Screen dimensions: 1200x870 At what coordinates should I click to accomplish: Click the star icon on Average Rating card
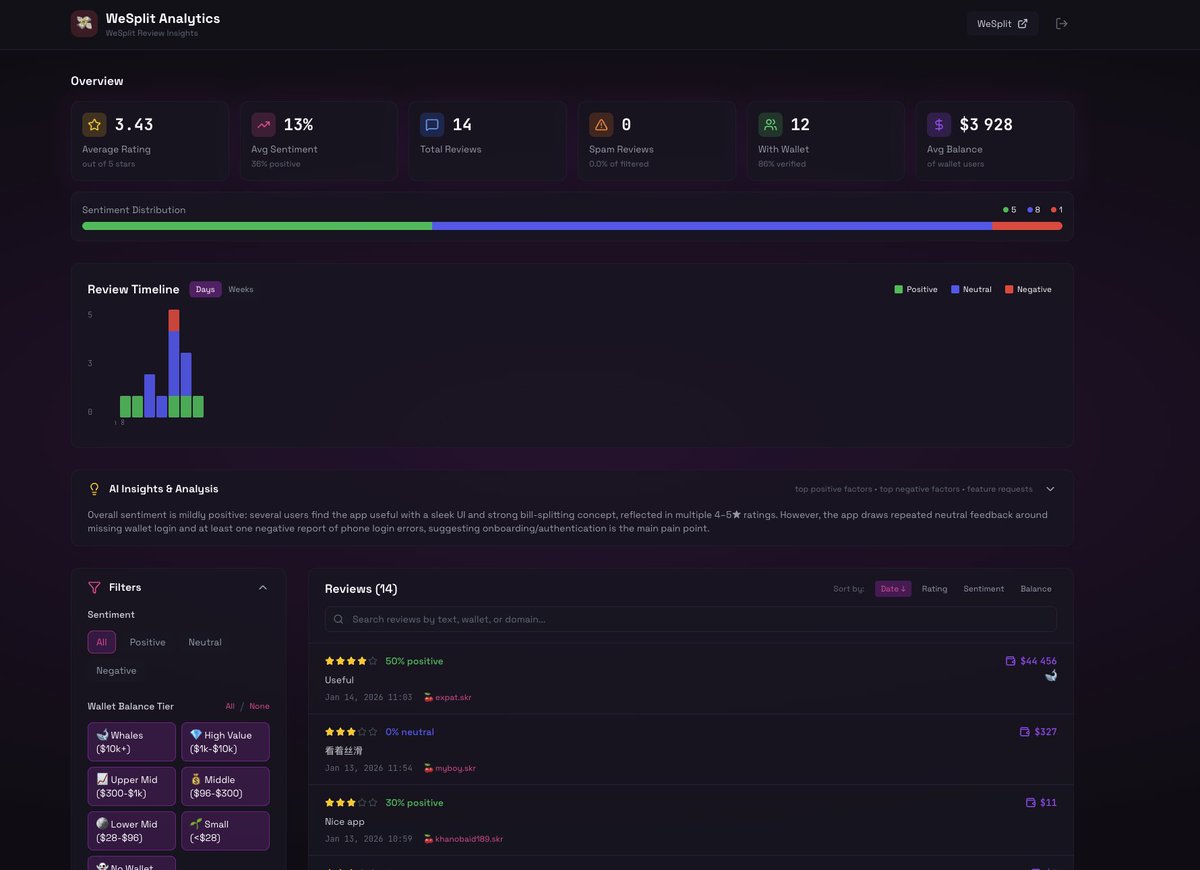click(94, 125)
